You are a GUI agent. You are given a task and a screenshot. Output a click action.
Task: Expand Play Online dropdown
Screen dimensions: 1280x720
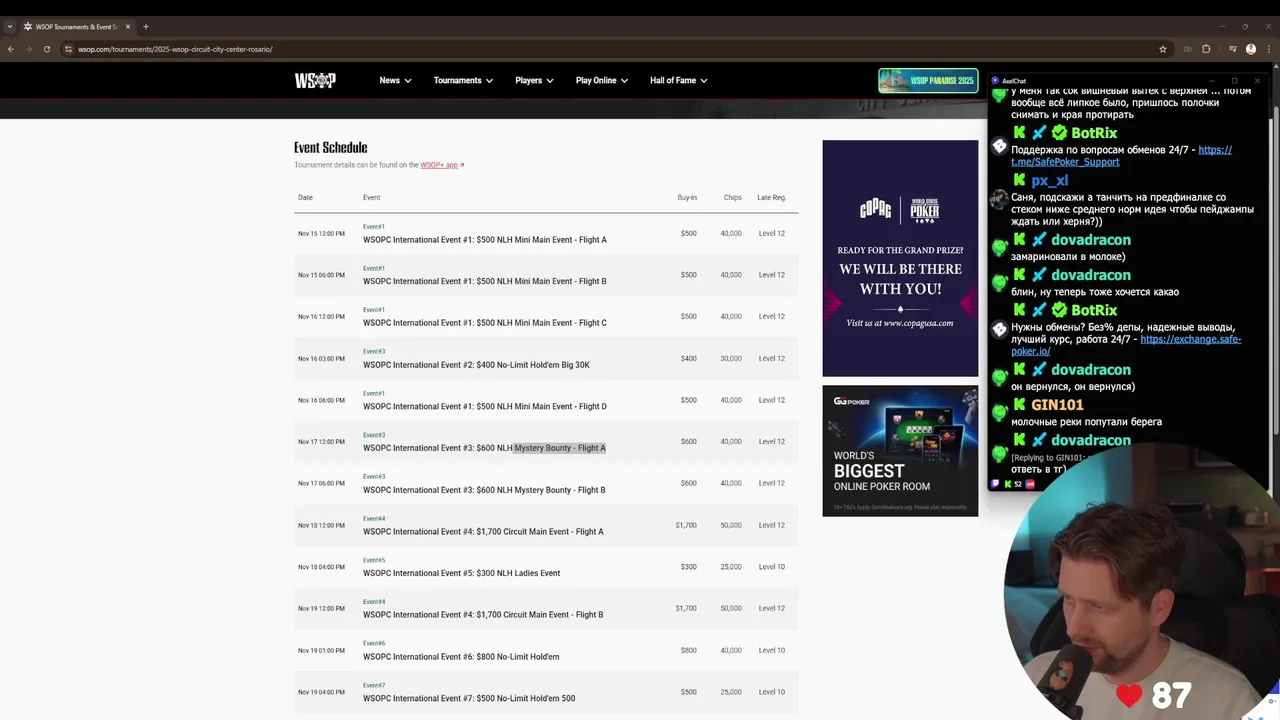(x=602, y=81)
